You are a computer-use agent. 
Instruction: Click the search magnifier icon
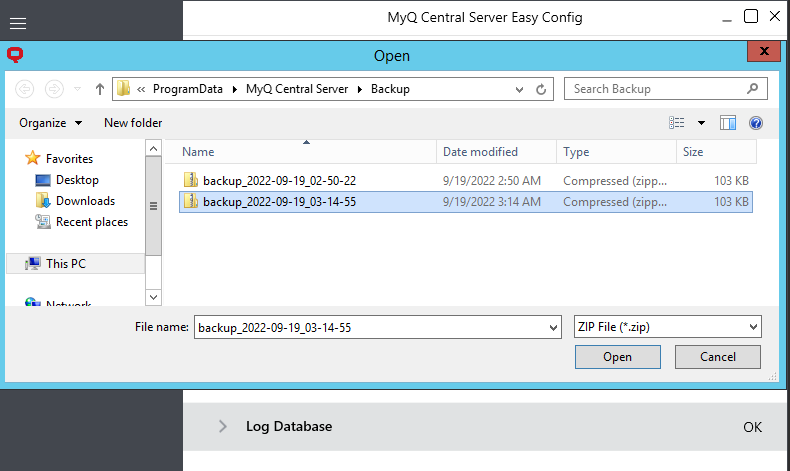click(755, 89)
